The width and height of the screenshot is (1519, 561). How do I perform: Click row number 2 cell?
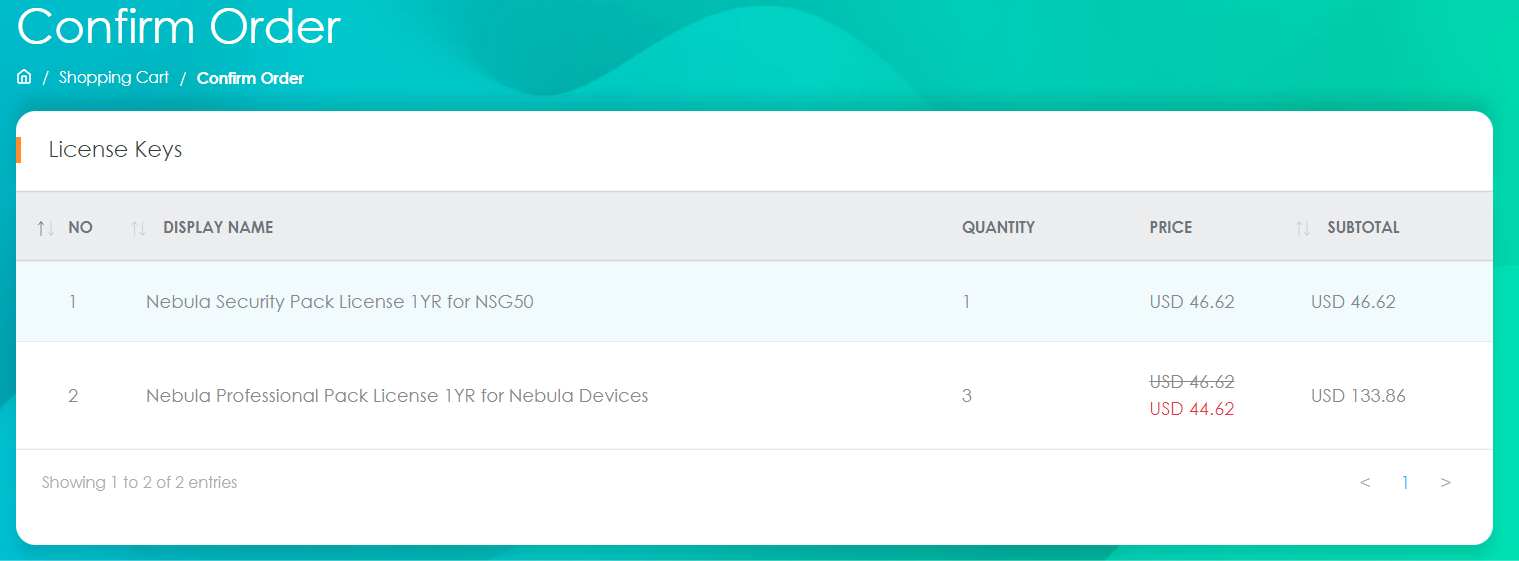73,395
